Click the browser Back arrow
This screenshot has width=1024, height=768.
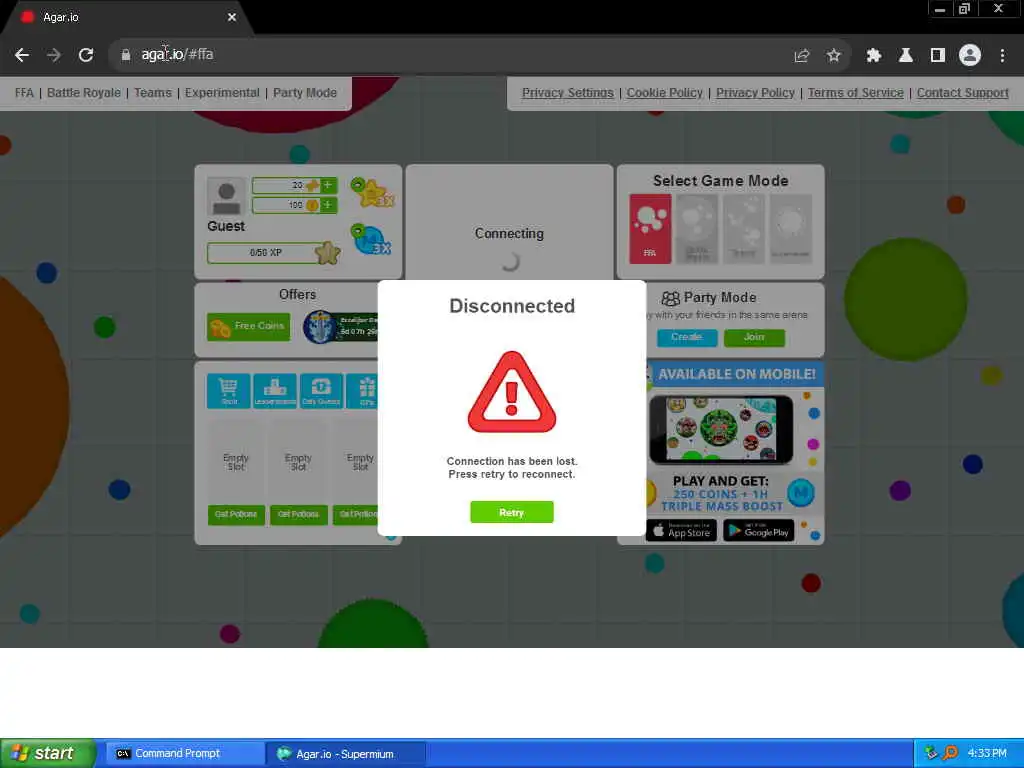point(22,55)
